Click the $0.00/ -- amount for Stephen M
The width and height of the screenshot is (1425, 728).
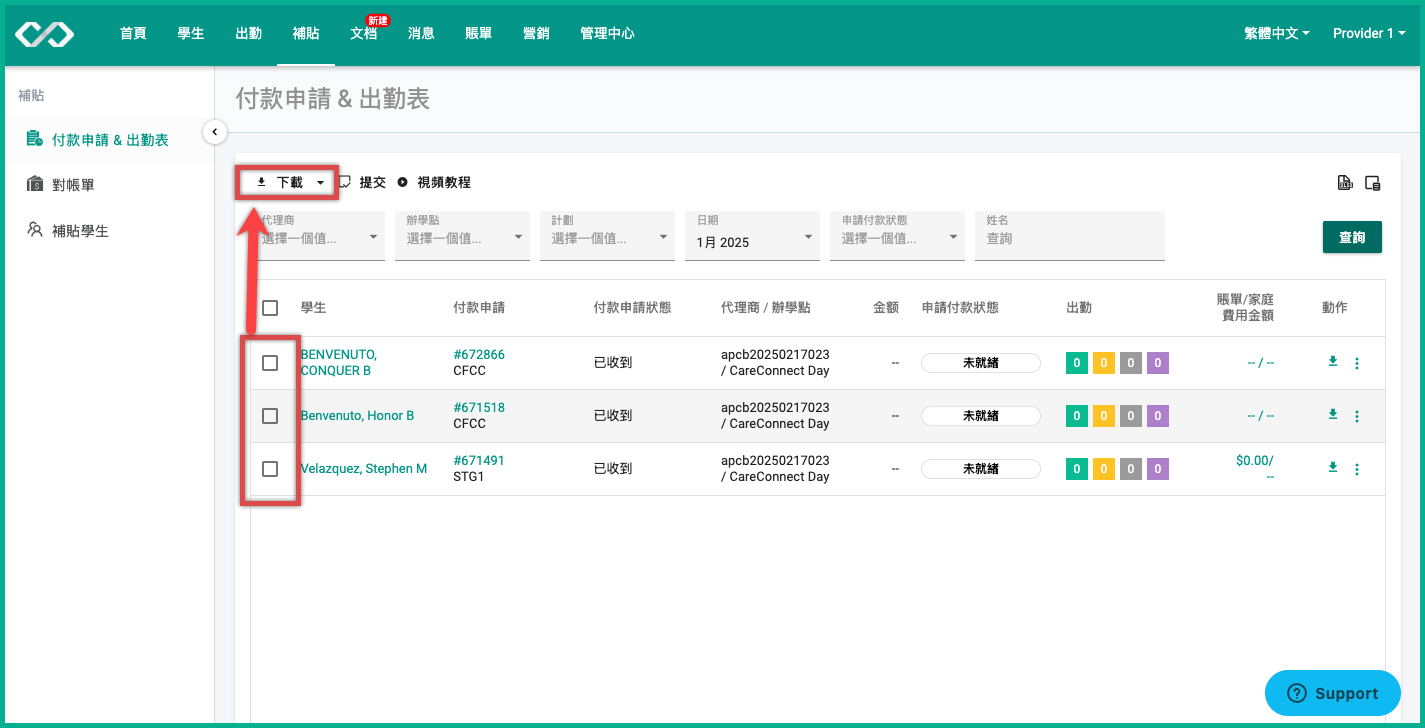click(x=1255, y=469)
